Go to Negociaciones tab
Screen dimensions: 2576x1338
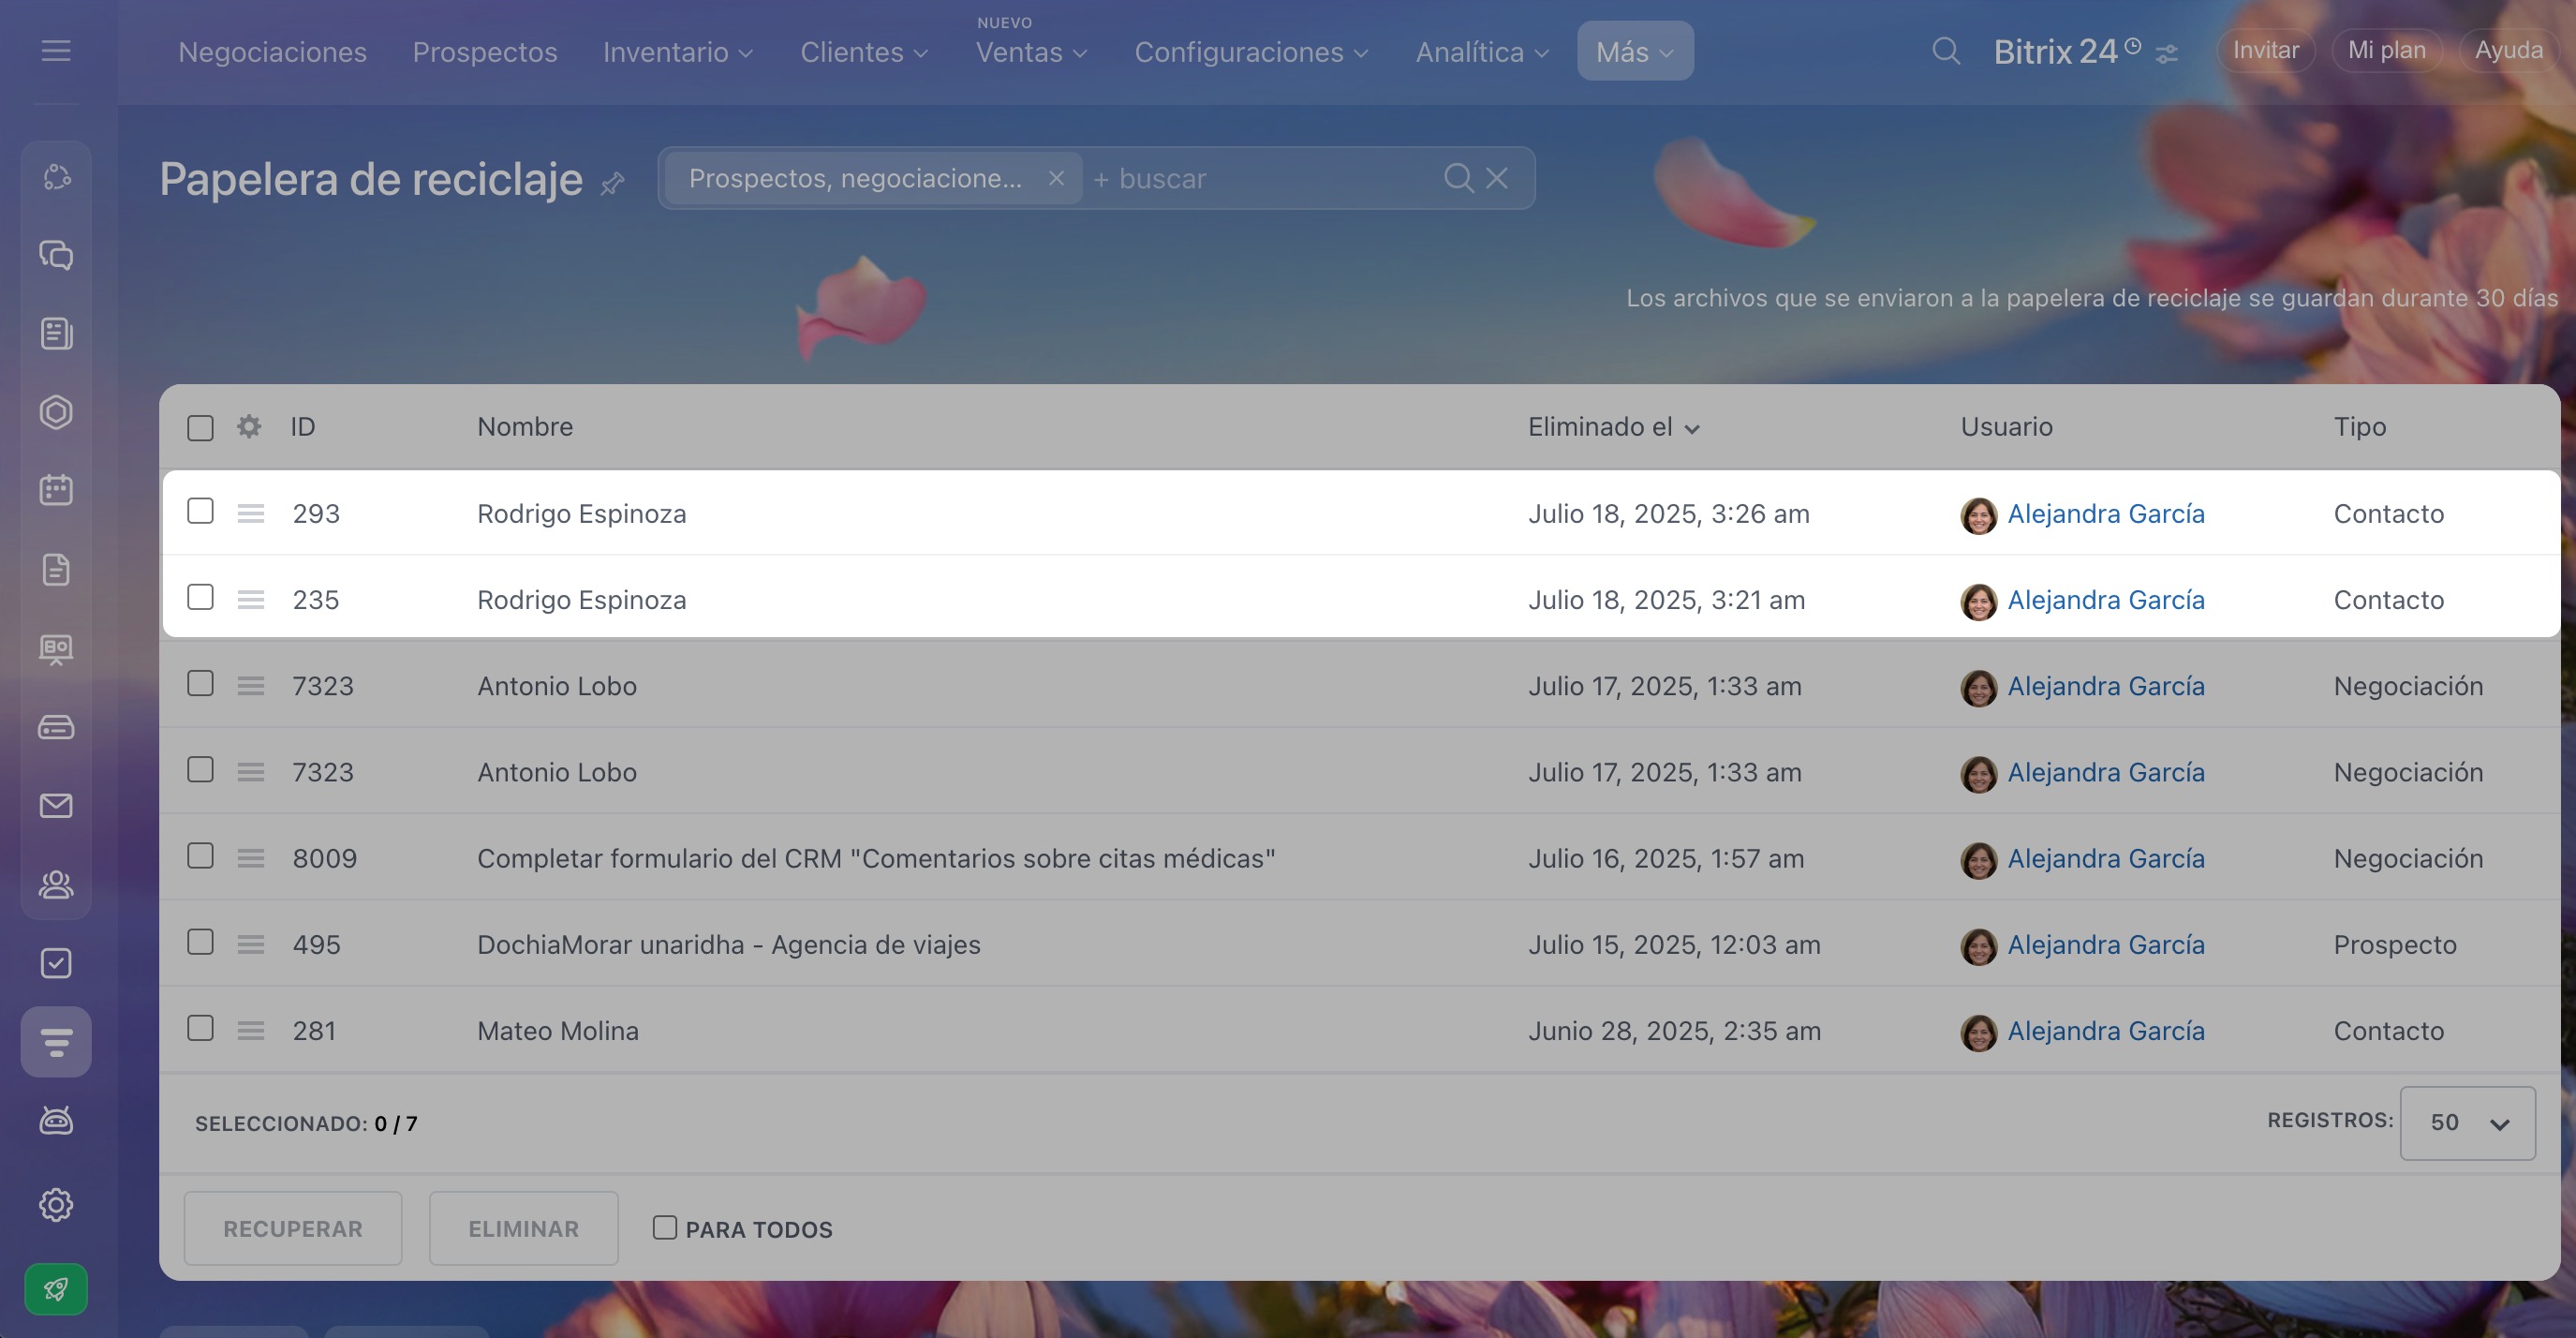[272, 52]
